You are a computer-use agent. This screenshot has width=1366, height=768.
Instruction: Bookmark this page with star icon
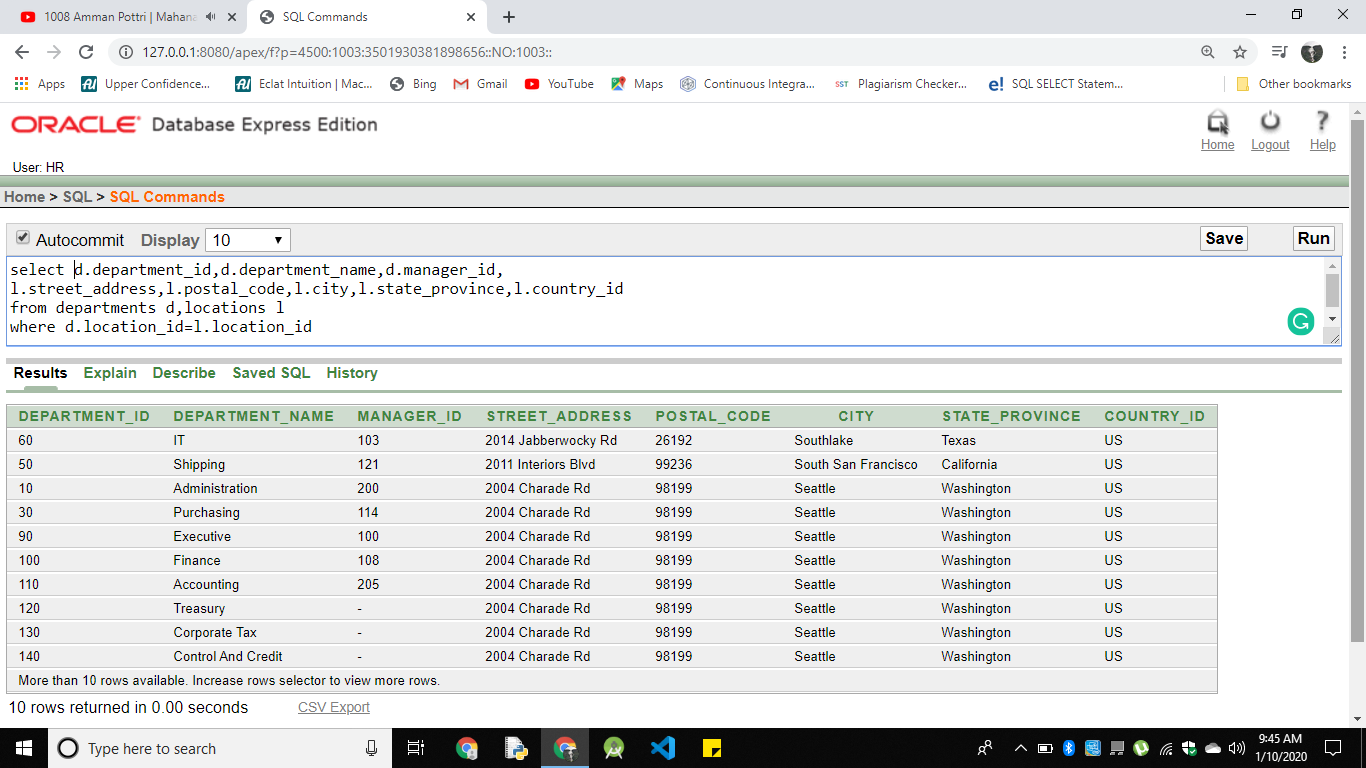pos(1240,52)
